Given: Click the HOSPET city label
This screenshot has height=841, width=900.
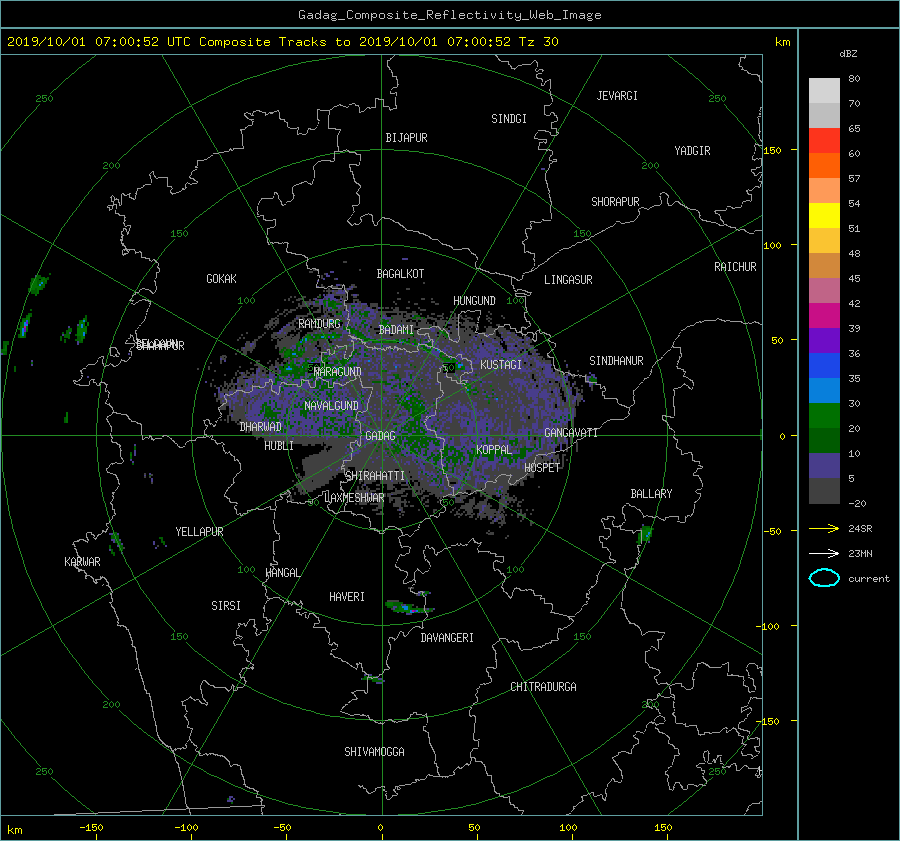Looking at the screenshot, I should 542,468.
